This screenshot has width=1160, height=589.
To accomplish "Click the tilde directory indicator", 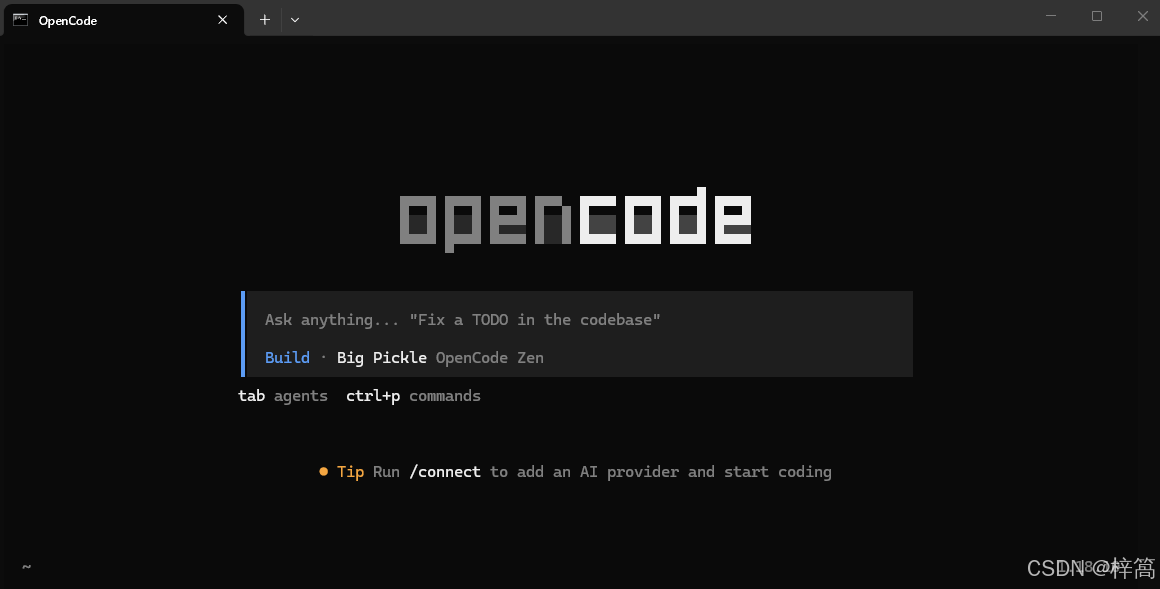I will [27, 567].
